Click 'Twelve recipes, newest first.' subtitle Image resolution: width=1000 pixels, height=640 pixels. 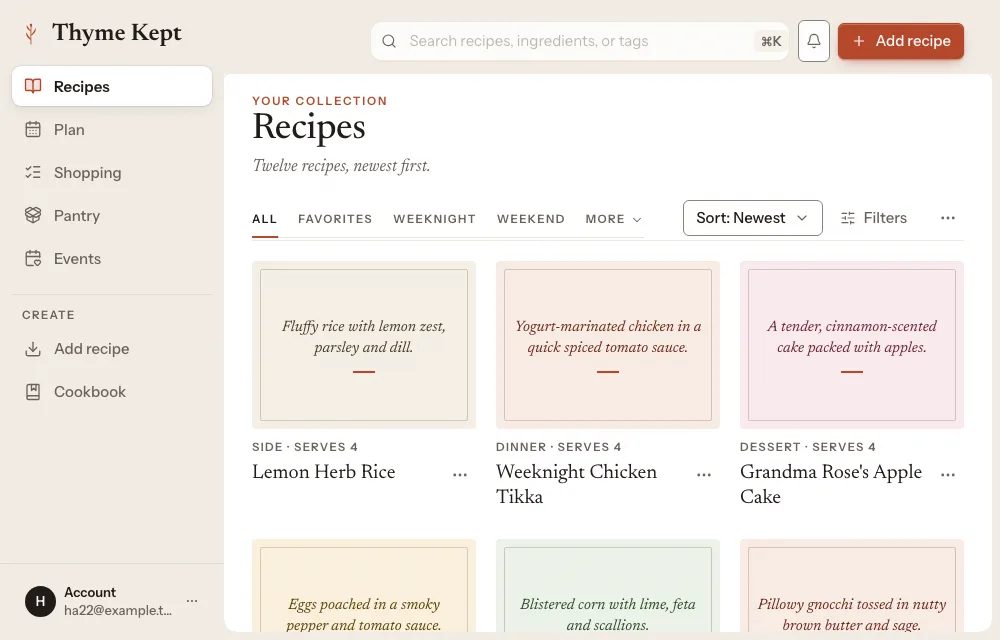point(341,166)
